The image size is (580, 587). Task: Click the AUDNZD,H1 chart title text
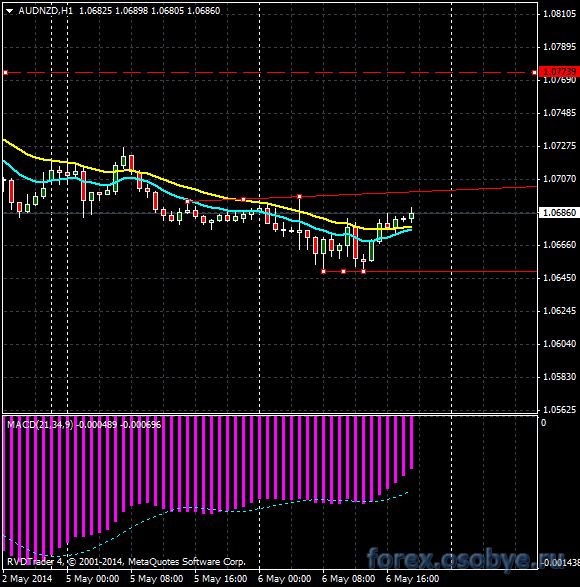[46, 11]
